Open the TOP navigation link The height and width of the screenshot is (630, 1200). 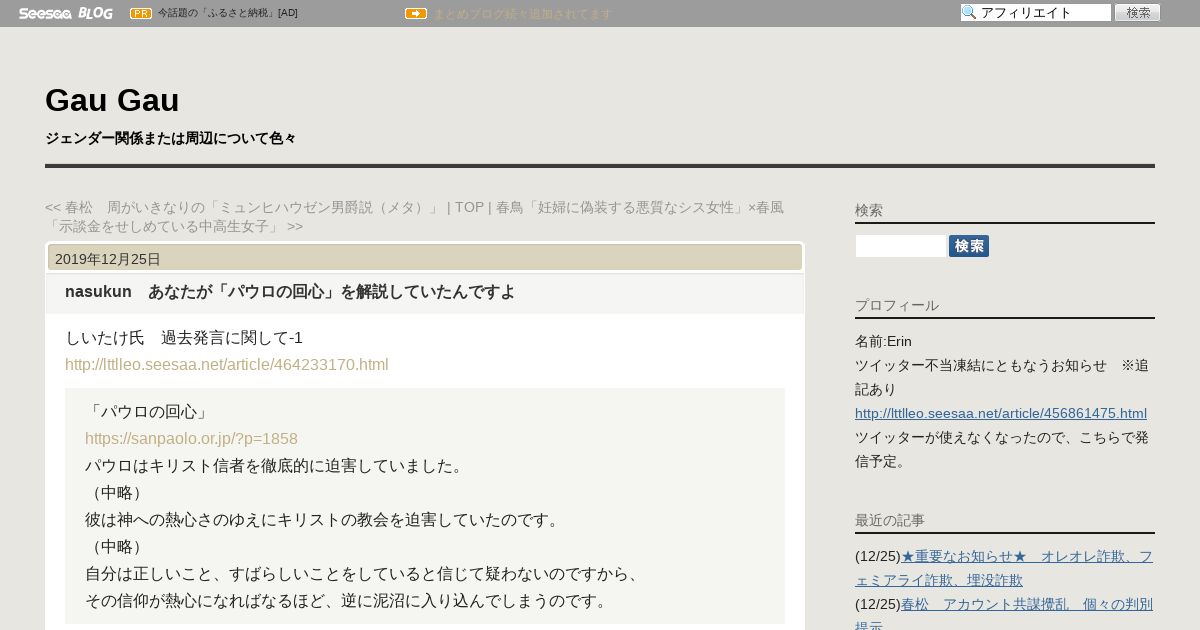click(x=469, y=207)
